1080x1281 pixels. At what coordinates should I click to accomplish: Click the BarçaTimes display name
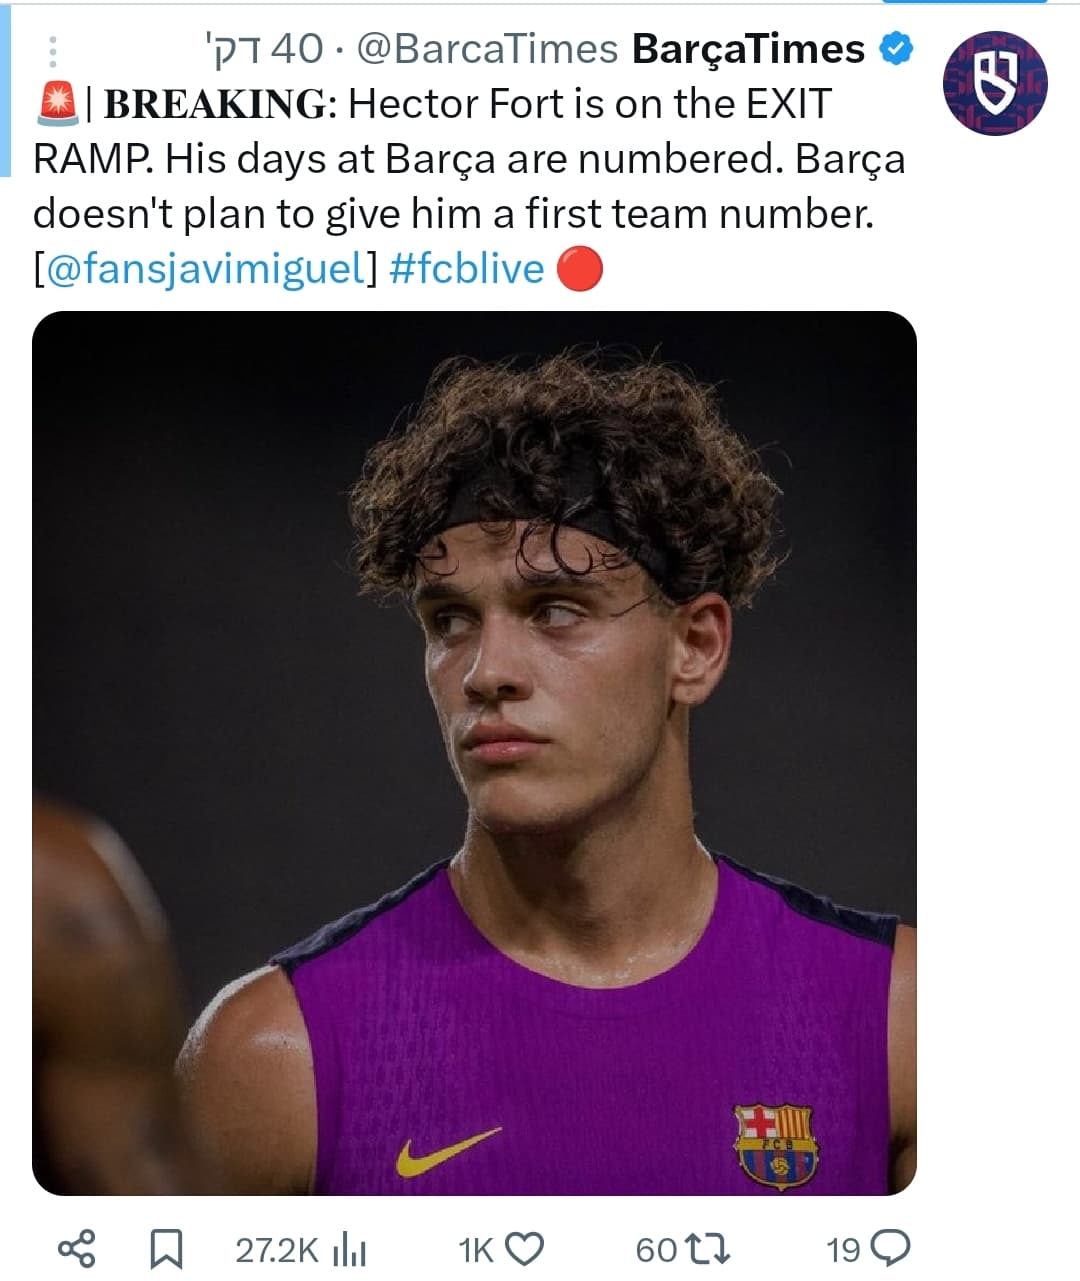click(x=748, y=49)
